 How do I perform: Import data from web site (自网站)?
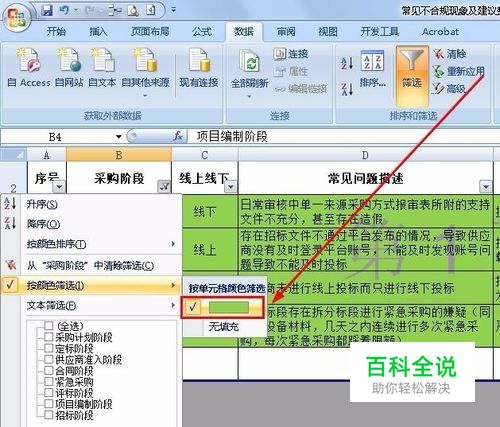coord(69,68)
